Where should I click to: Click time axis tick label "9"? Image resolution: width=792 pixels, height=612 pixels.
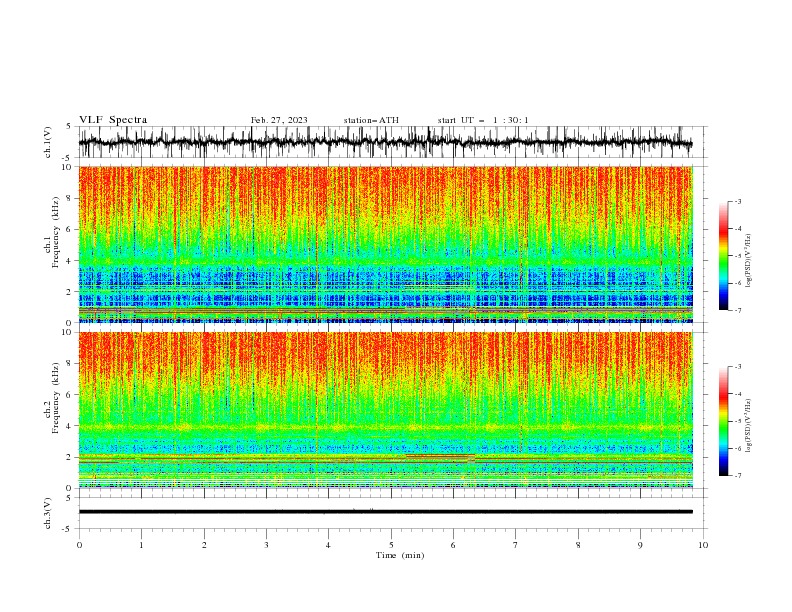point(640,545)
